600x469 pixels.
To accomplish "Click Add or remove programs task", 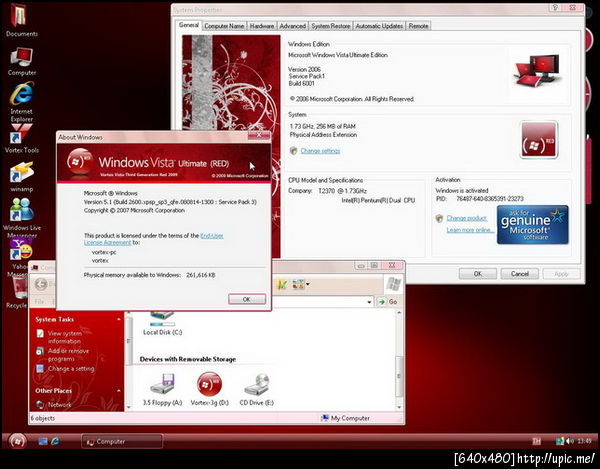I will click(x=68, y=355).
